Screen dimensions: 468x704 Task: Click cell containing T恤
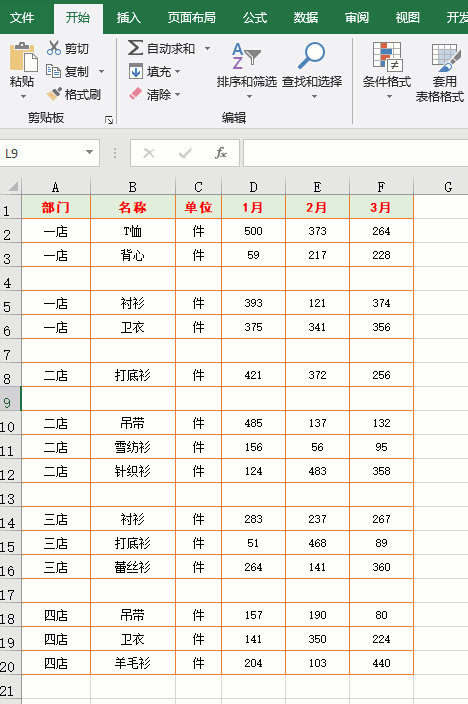(x=132, y=231)
